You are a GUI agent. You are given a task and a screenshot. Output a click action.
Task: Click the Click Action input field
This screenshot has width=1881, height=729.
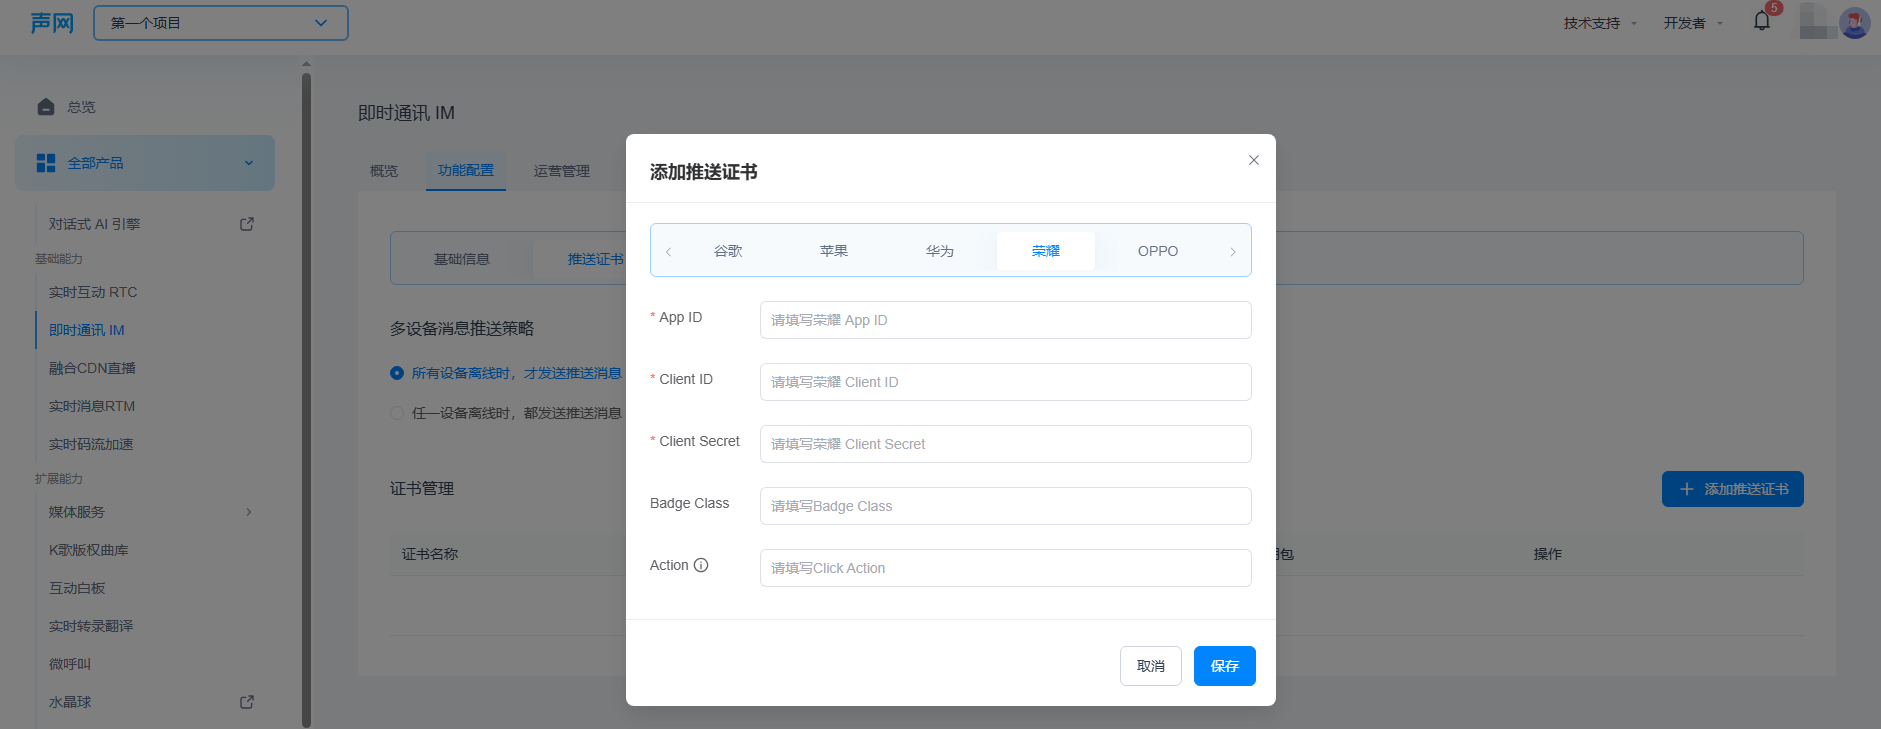point(1006,568)
